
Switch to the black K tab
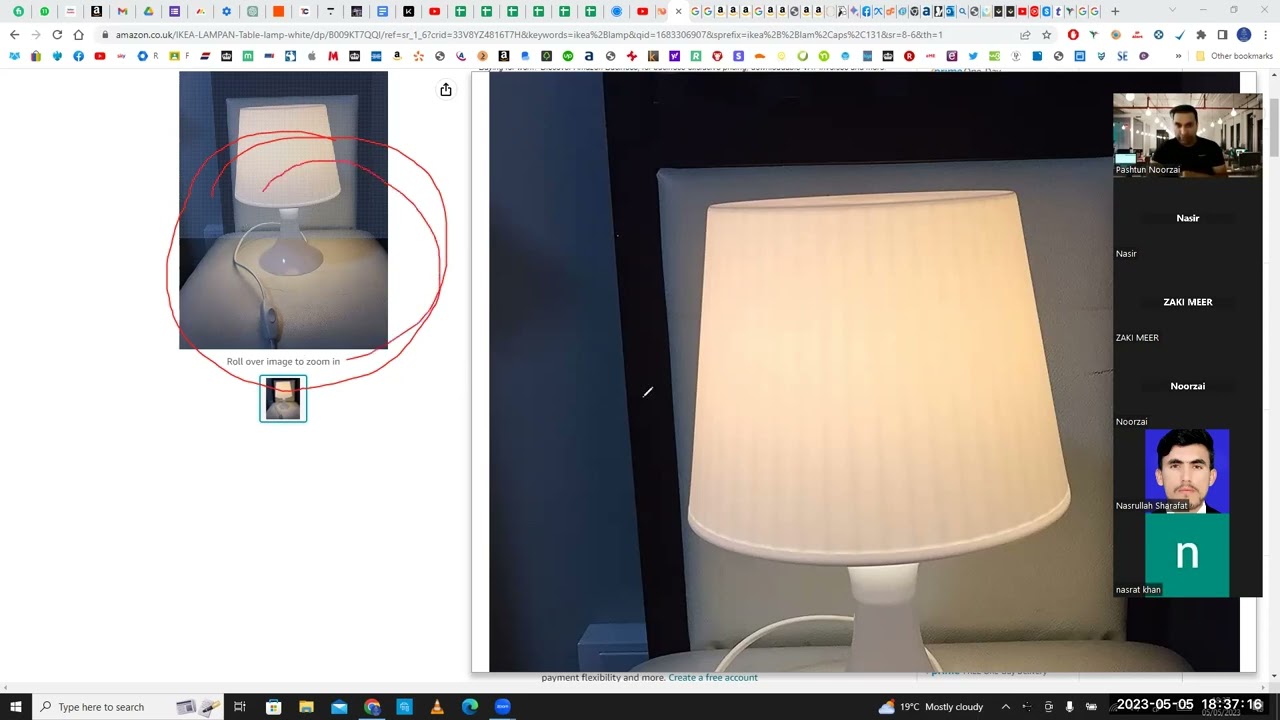[408, 11]
